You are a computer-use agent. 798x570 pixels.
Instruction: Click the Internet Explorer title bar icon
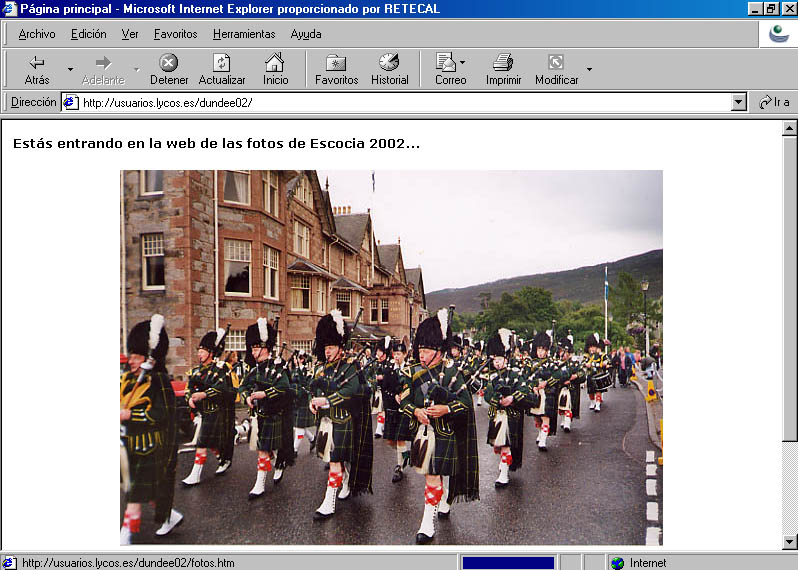click(x=9, y=9)
